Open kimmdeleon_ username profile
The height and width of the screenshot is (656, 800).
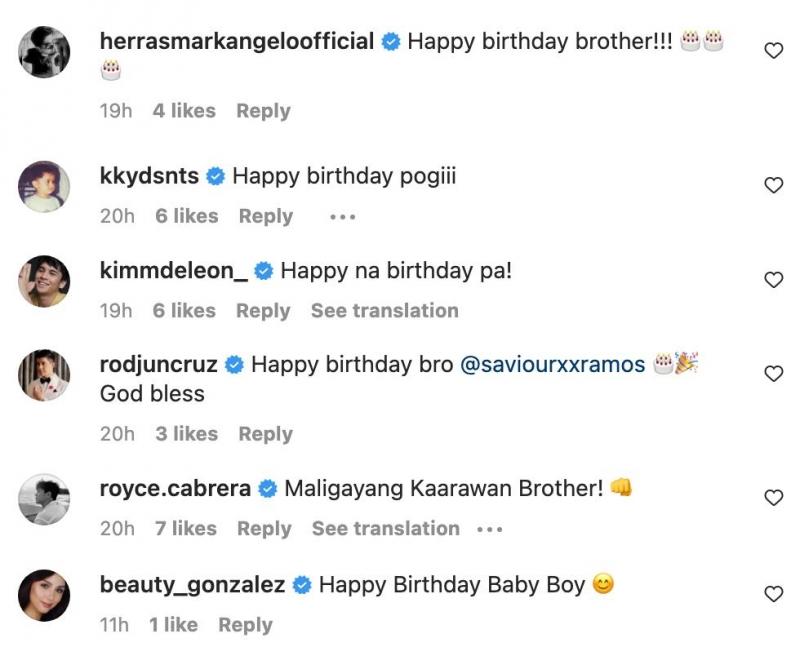click(x=174, y=270)
